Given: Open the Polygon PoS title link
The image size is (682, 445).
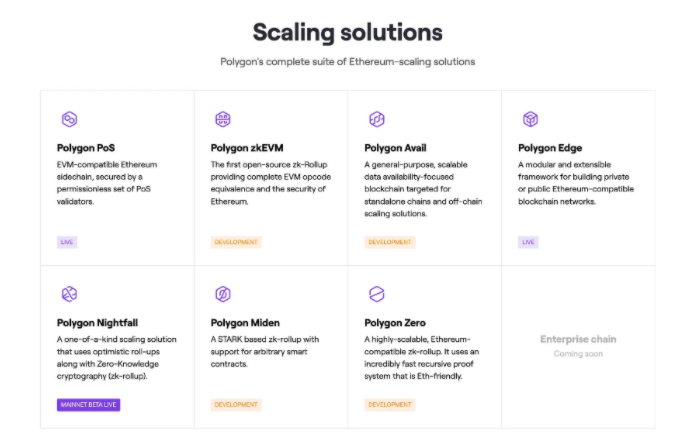Looking at the screenshot, I should (86, 148).
